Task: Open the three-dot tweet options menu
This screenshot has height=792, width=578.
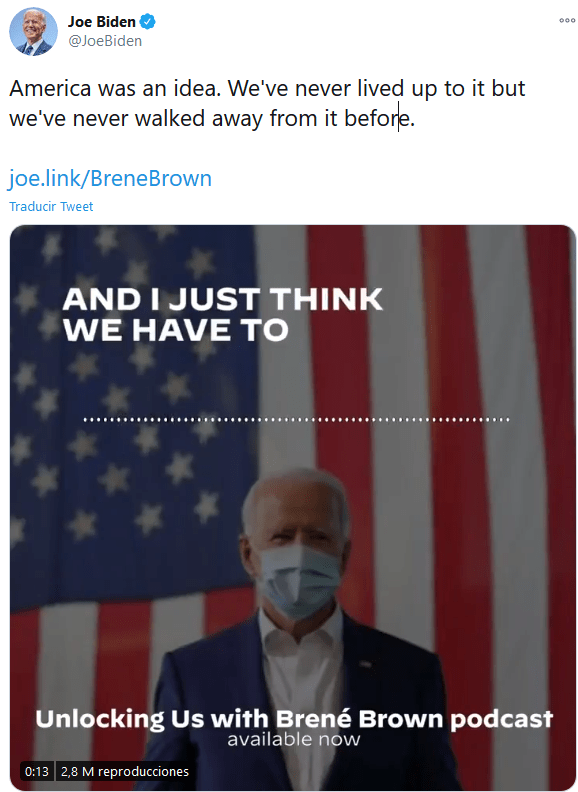Action: (x=566, y=21)
